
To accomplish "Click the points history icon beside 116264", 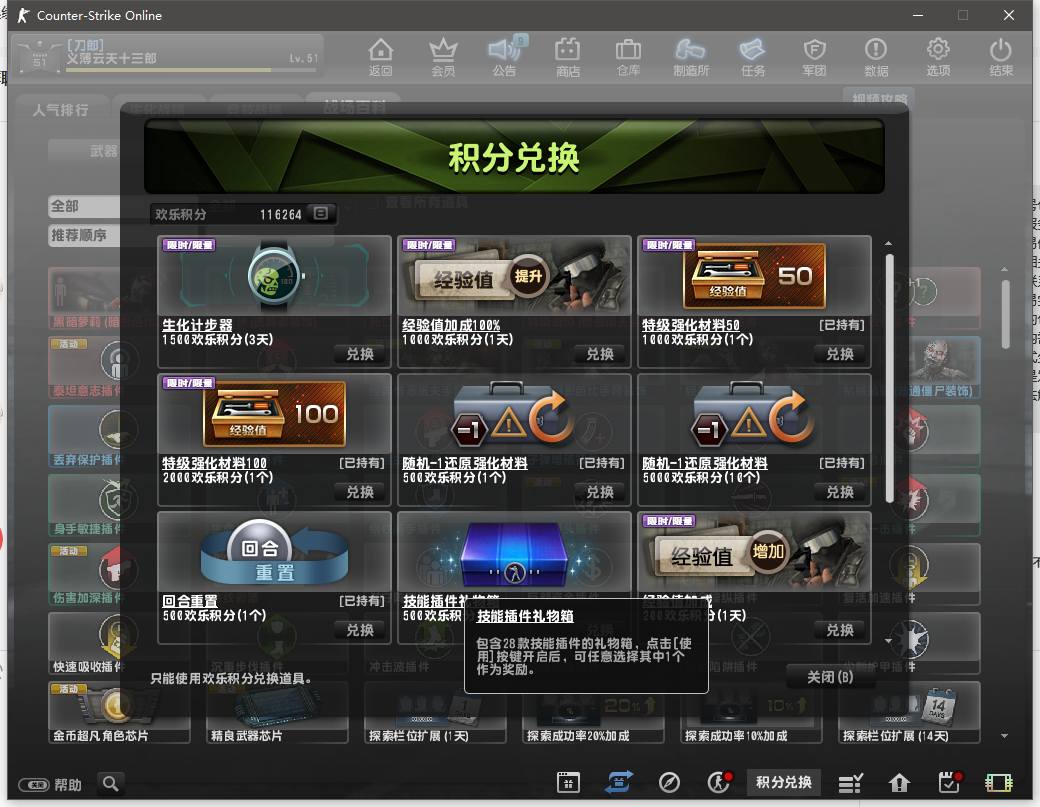I will (321, 214).
